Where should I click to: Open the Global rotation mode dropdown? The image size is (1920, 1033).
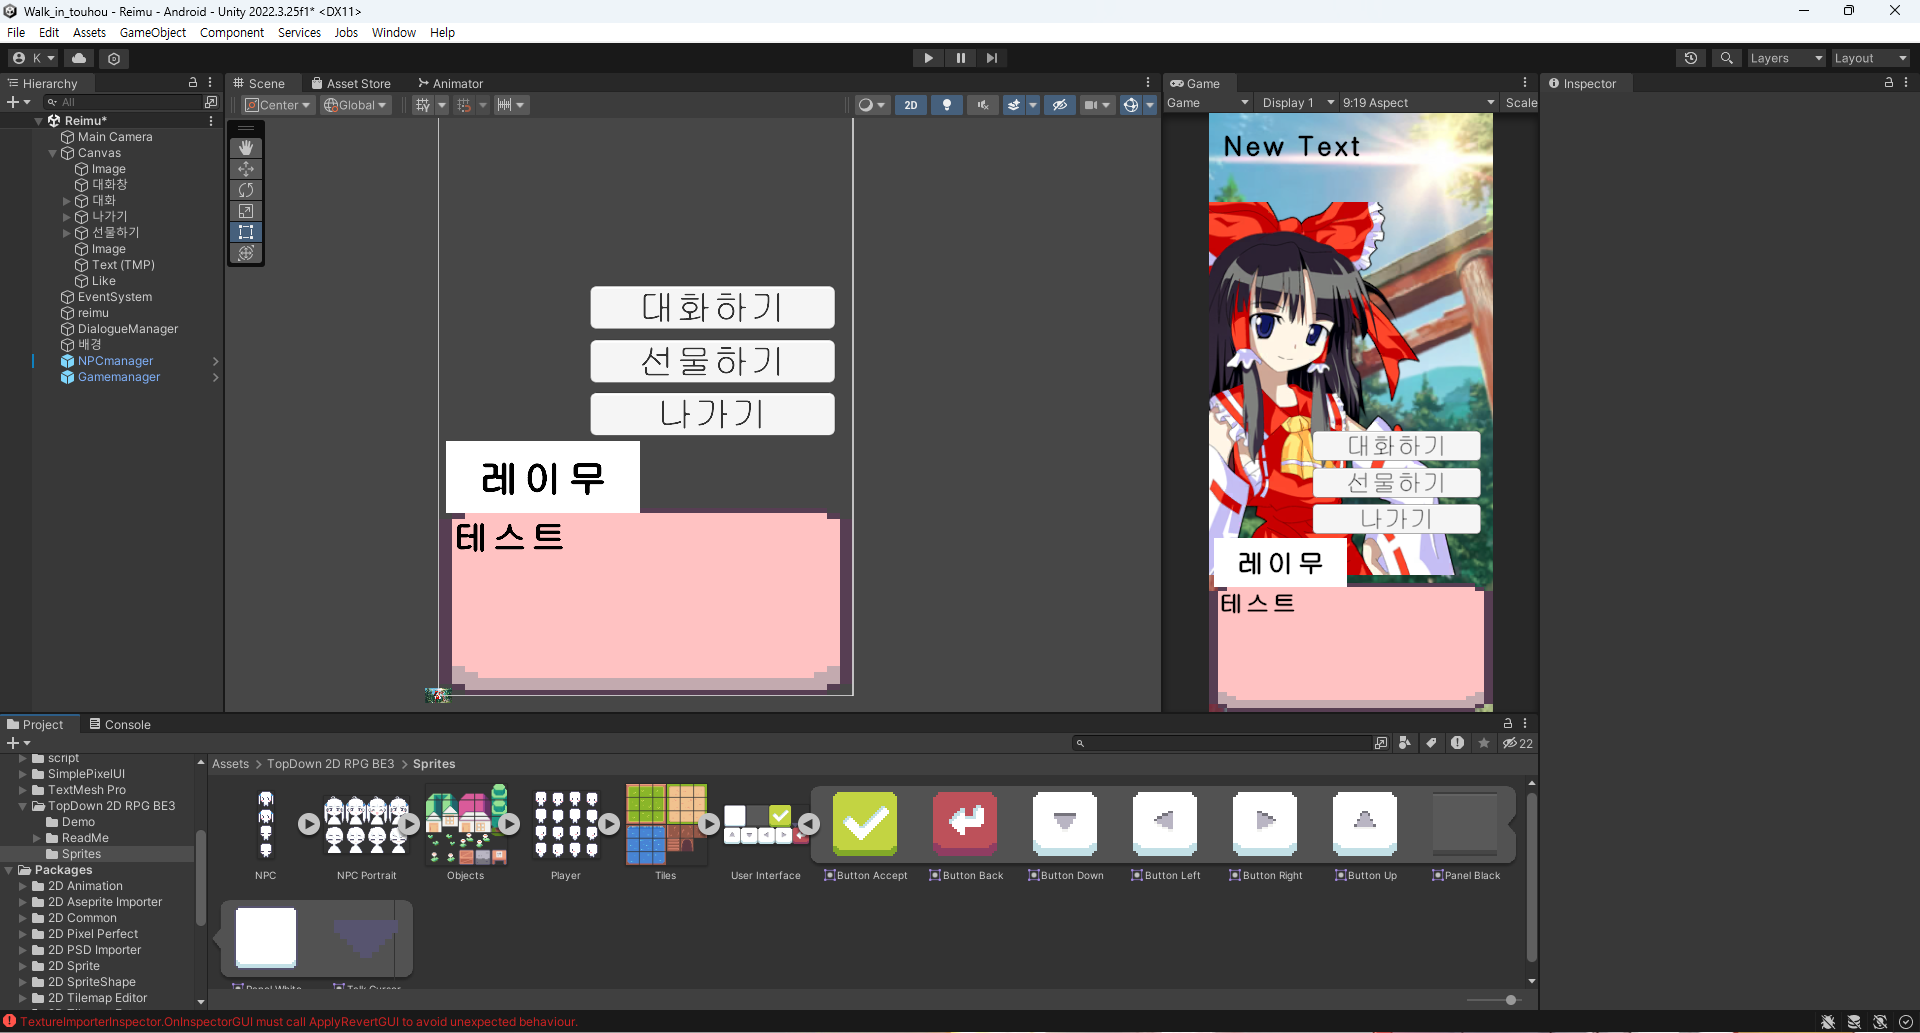[356, 105]
